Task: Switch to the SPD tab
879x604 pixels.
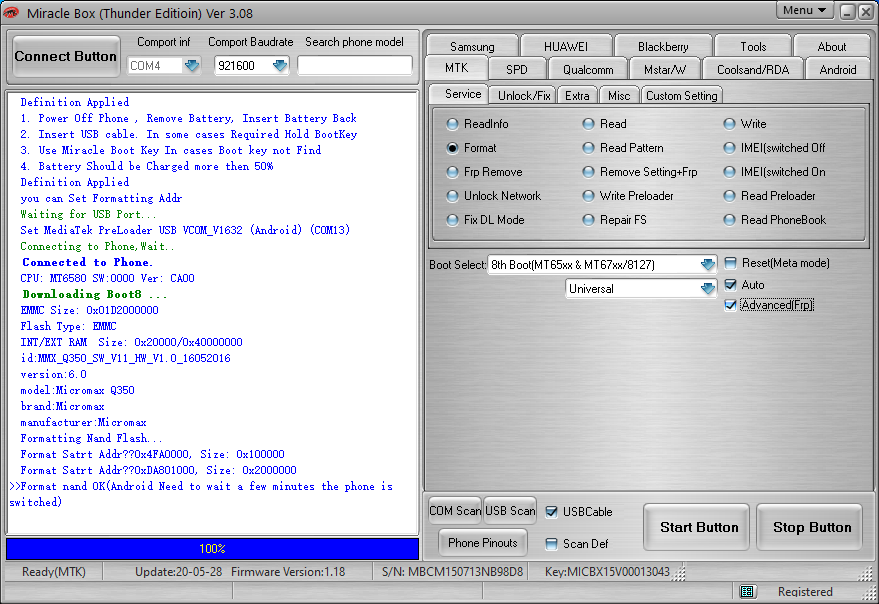Action: 516,70
